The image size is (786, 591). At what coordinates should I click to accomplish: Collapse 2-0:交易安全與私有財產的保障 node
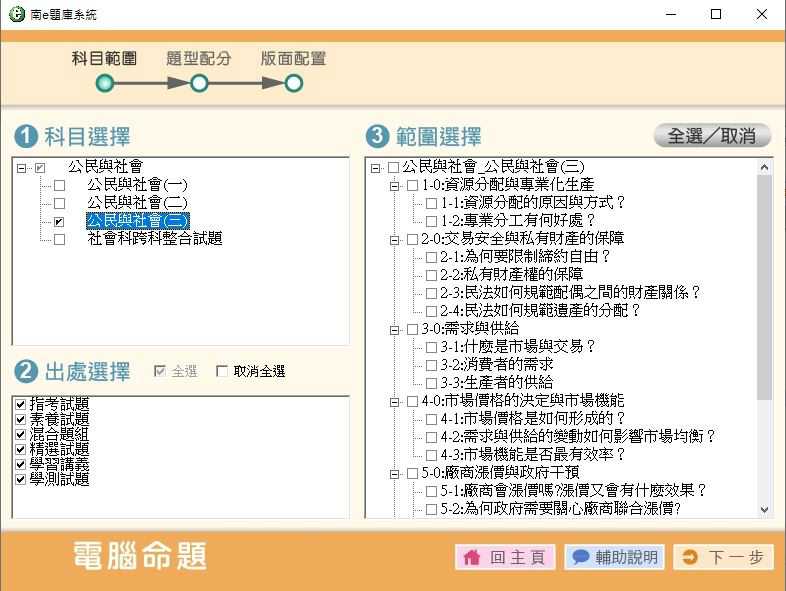coord(395,240)
